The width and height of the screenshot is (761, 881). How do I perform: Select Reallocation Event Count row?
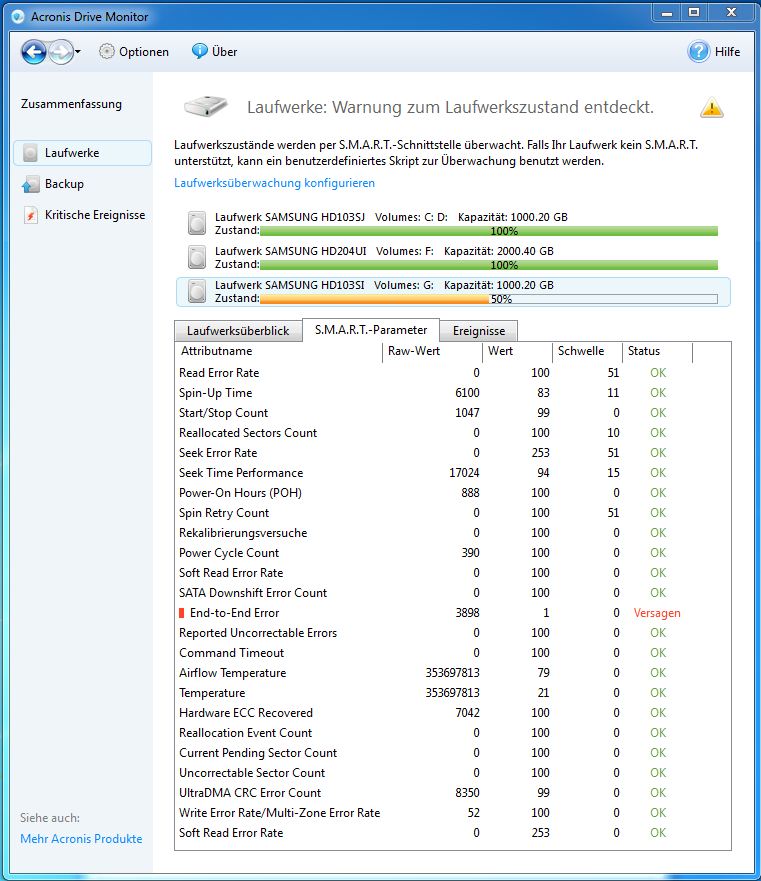pyautogui.click(x=453, y=733)
